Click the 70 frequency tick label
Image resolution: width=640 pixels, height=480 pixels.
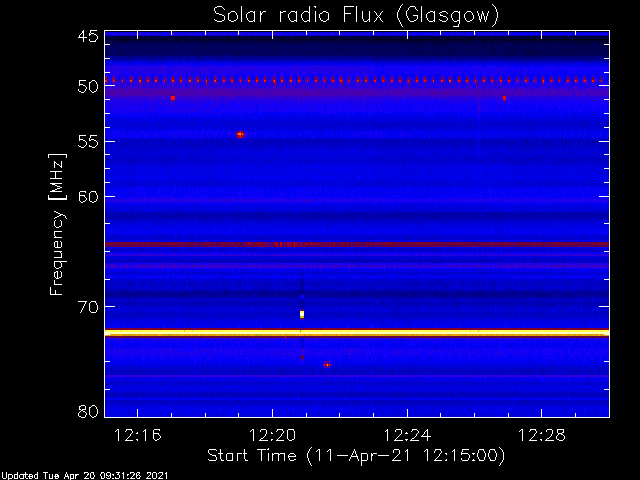pos(88,307)
